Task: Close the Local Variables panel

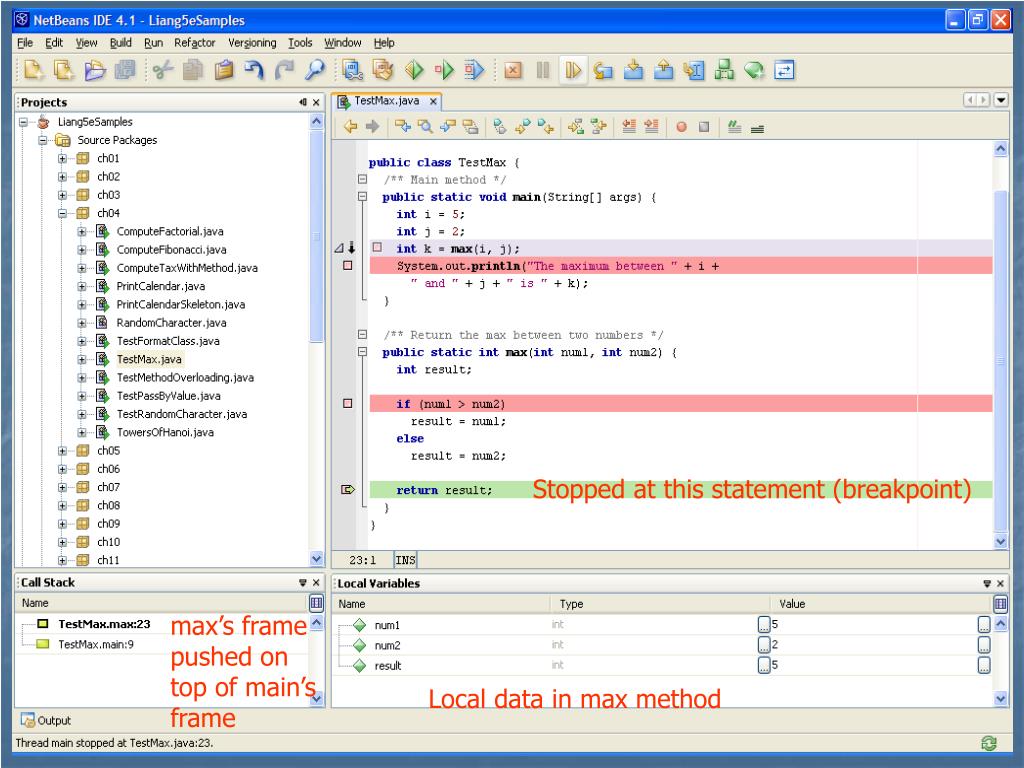Action: 1000,584
